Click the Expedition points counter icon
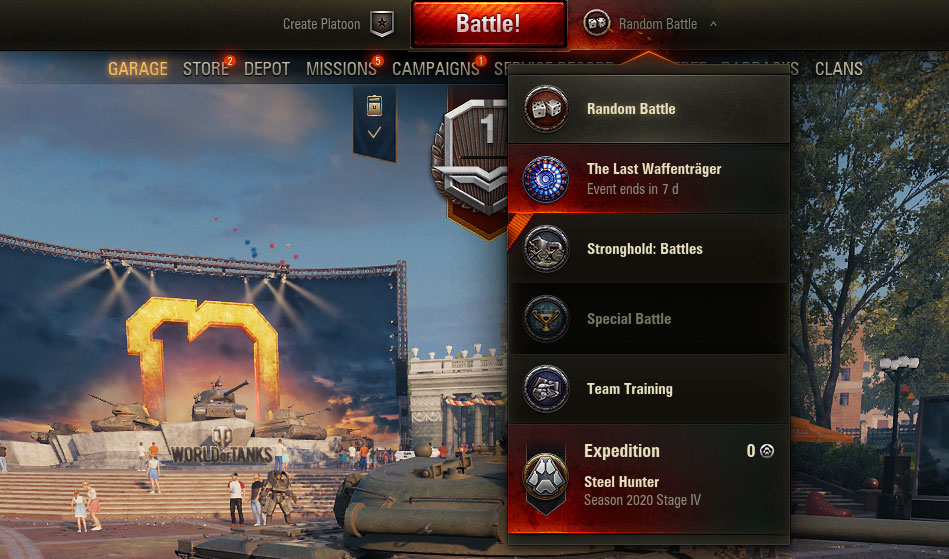Image resolution: width=949 pixels, height=559 pixels. tap(767, 451)
